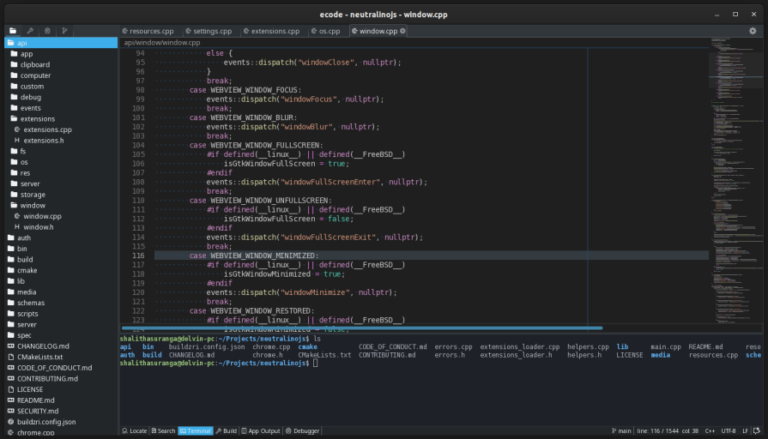This screenshot has width=768, height=439.
Task: Open the git source control sidebar tab
Action: point(64,31)
